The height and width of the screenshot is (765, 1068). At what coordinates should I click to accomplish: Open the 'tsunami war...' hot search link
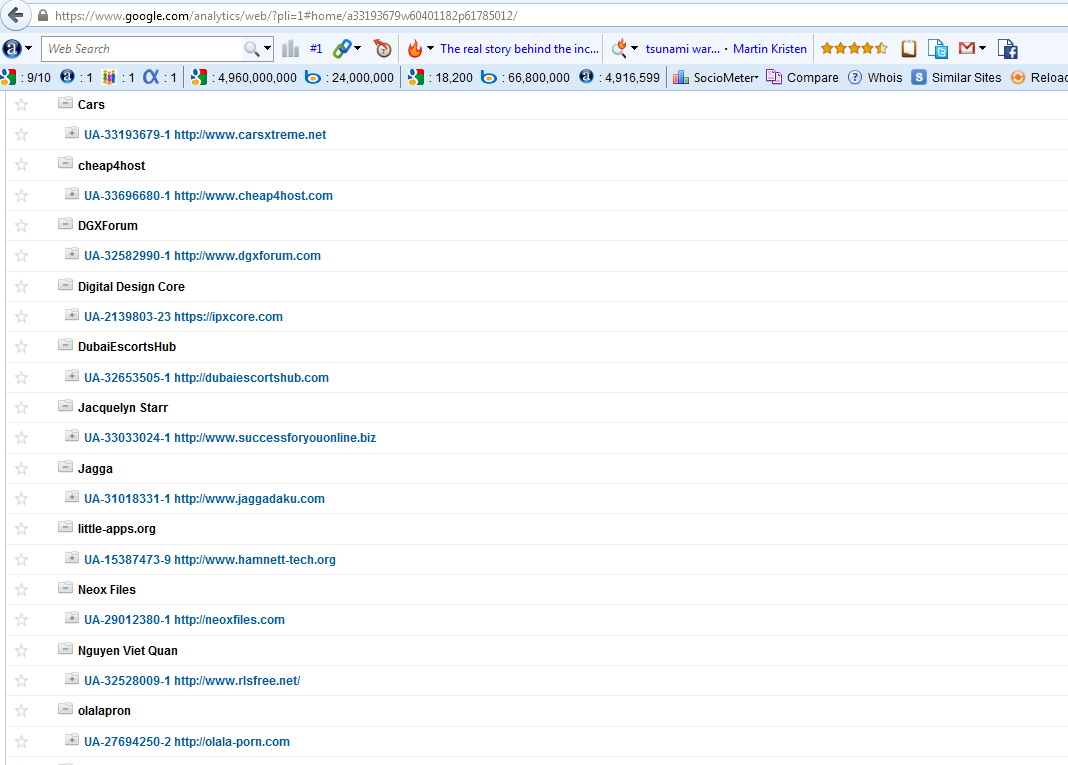click(x=682, y=49)
